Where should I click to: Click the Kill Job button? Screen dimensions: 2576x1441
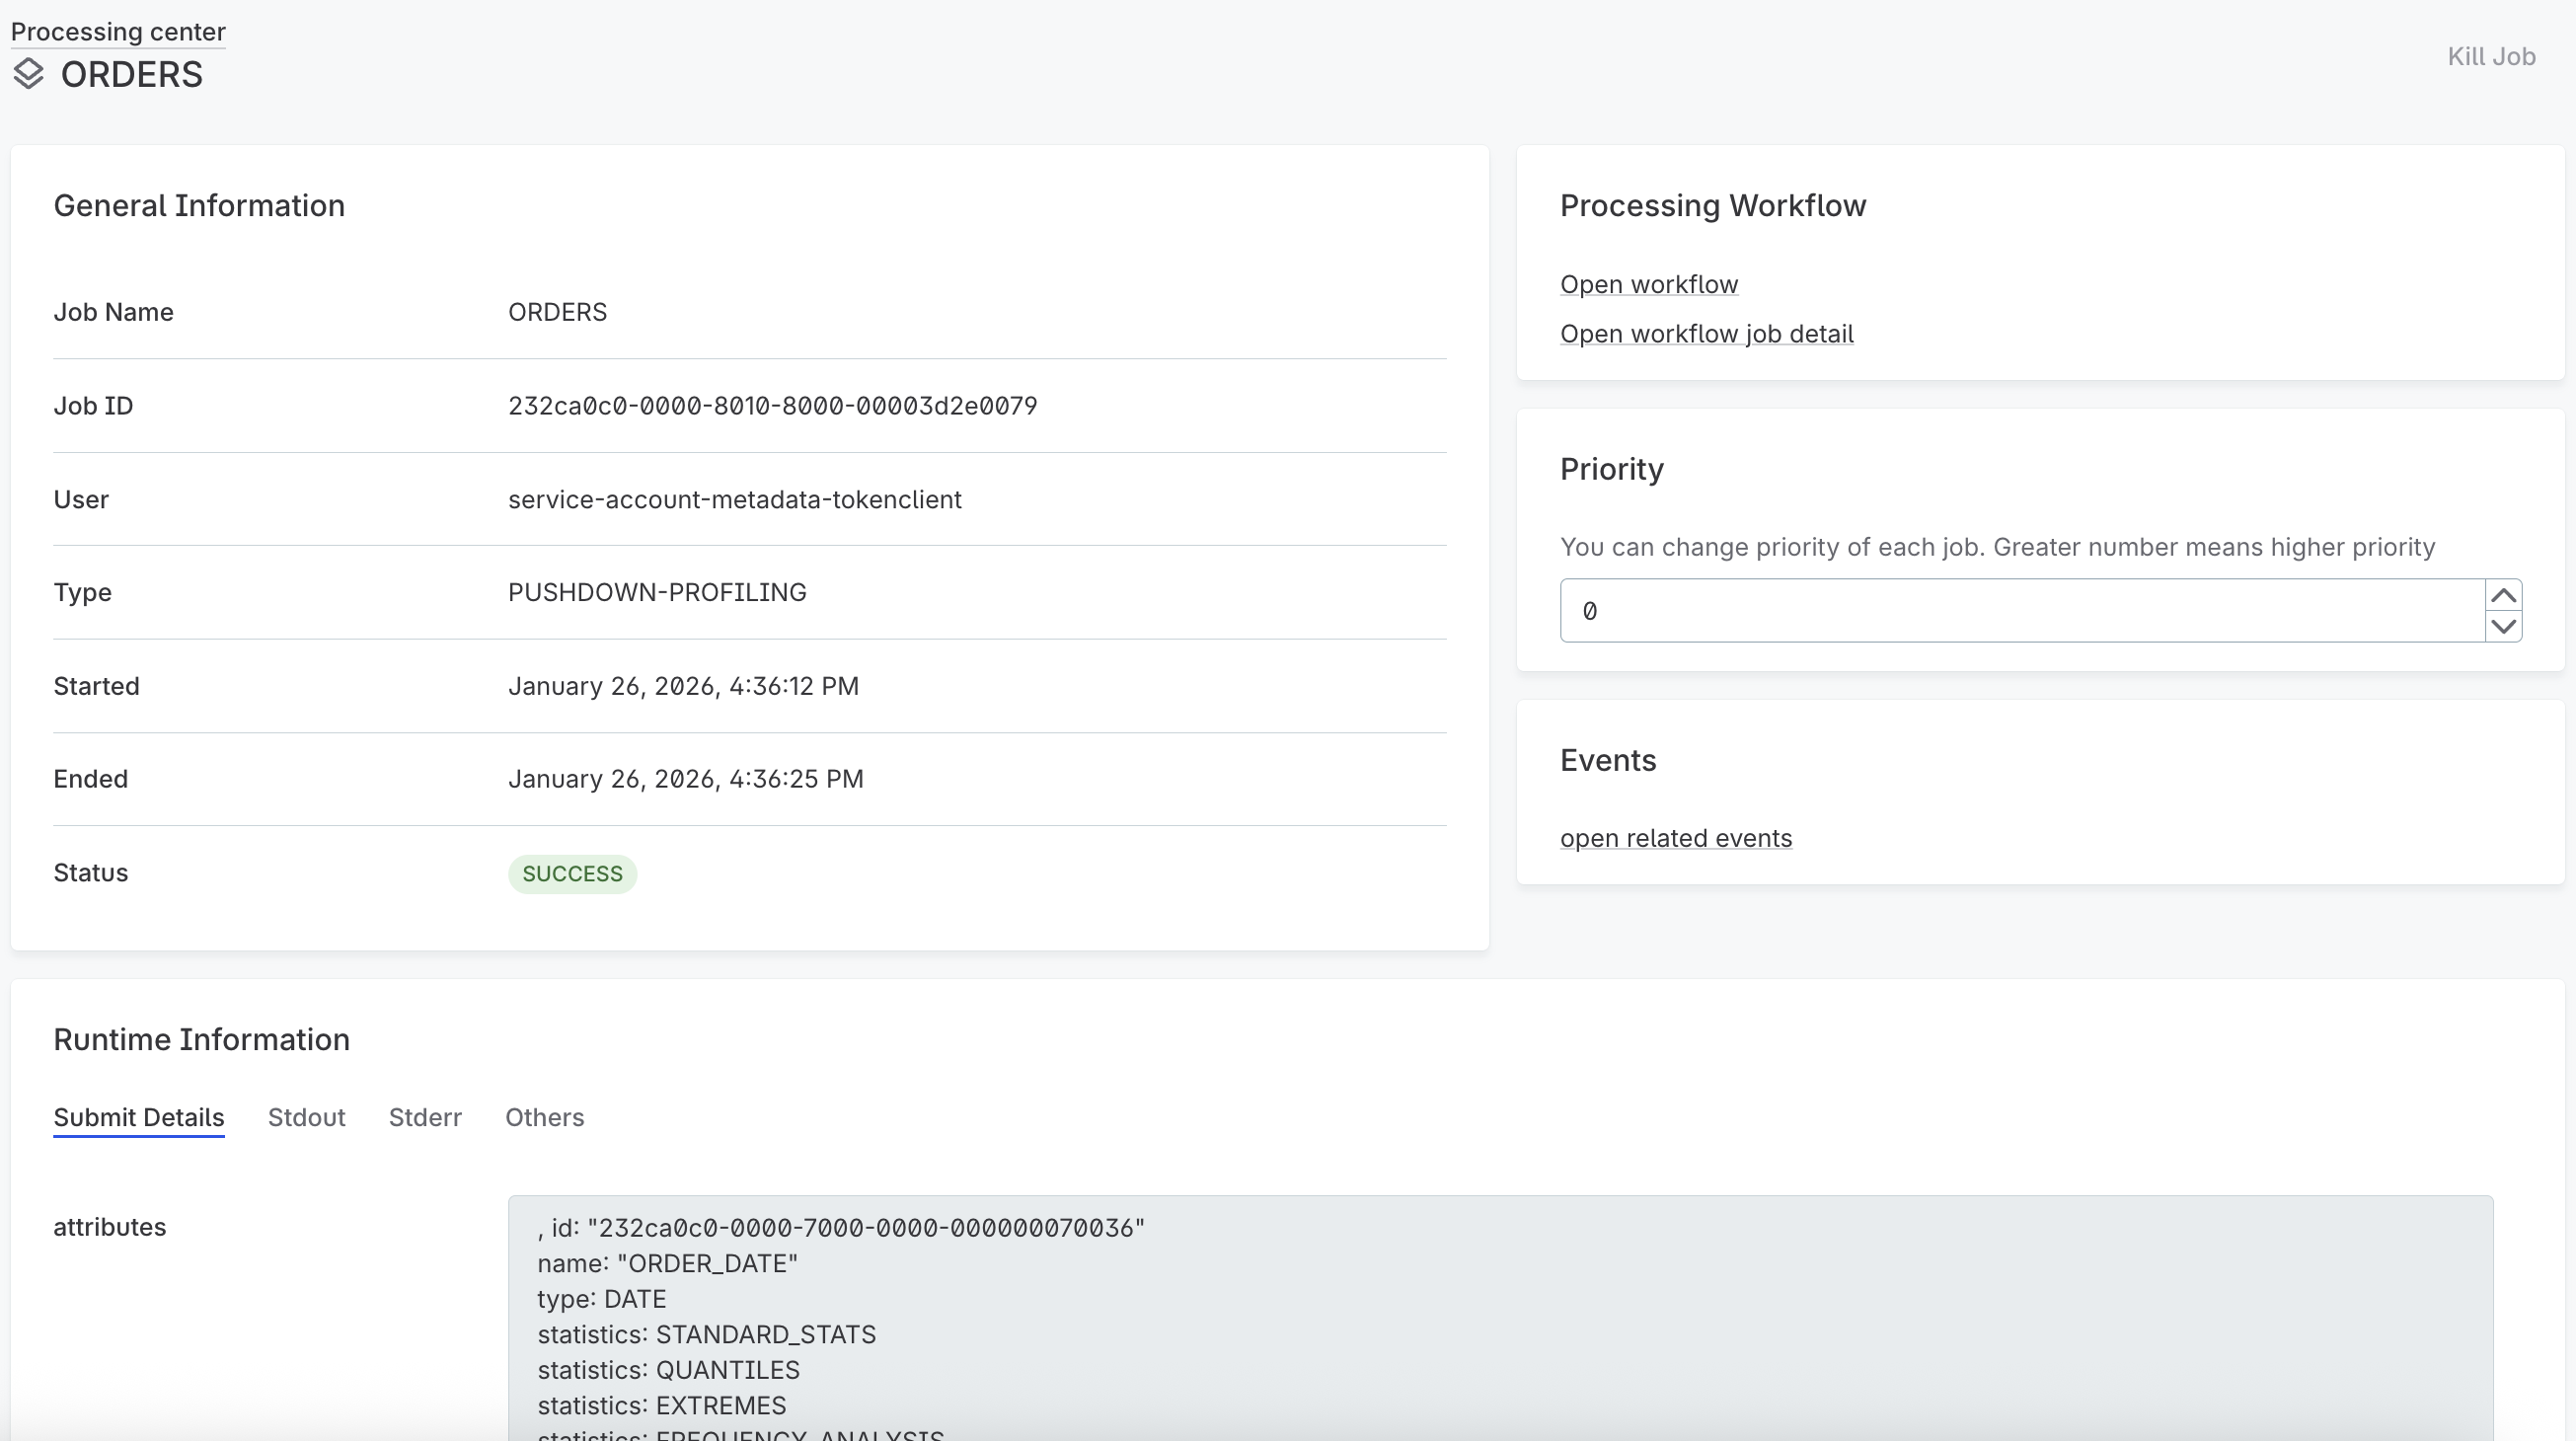(2491, 56)
